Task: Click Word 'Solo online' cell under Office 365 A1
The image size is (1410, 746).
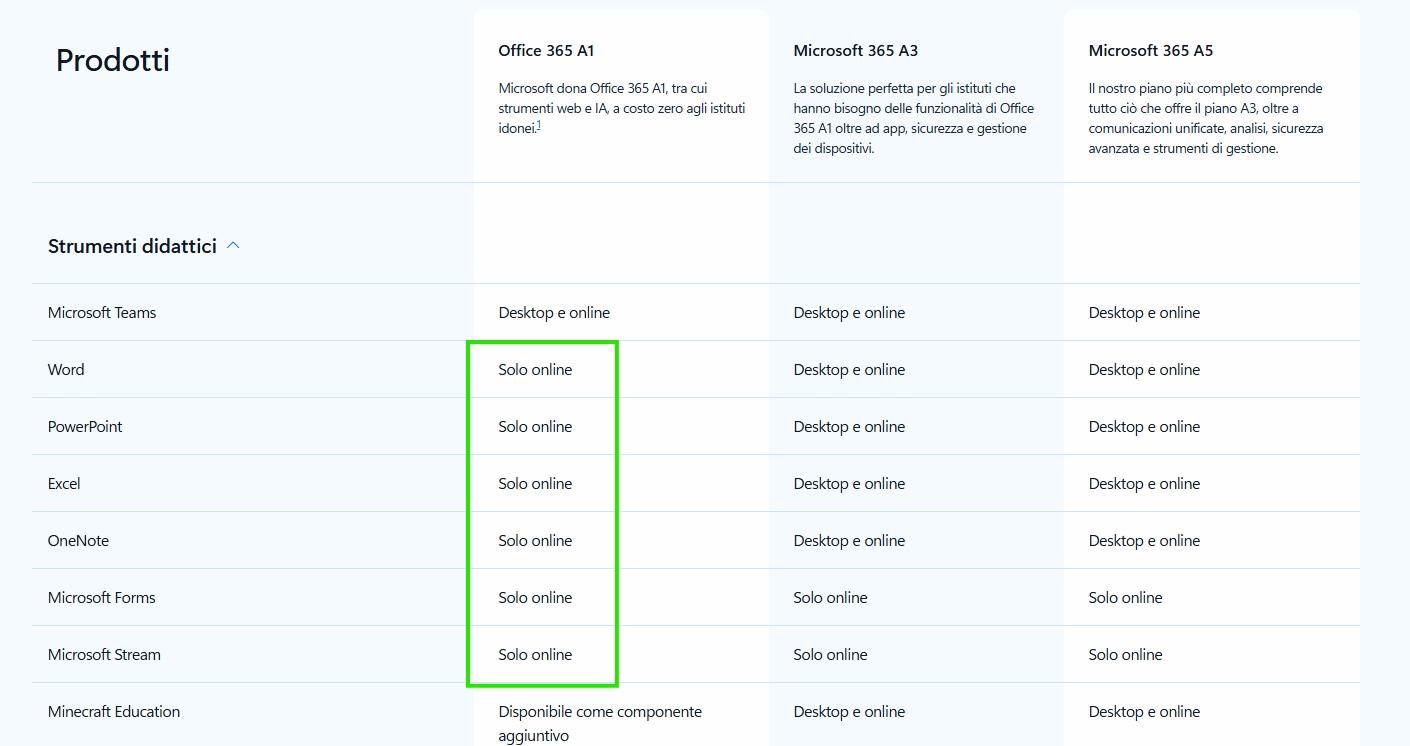Action: [x=536, y=370]
